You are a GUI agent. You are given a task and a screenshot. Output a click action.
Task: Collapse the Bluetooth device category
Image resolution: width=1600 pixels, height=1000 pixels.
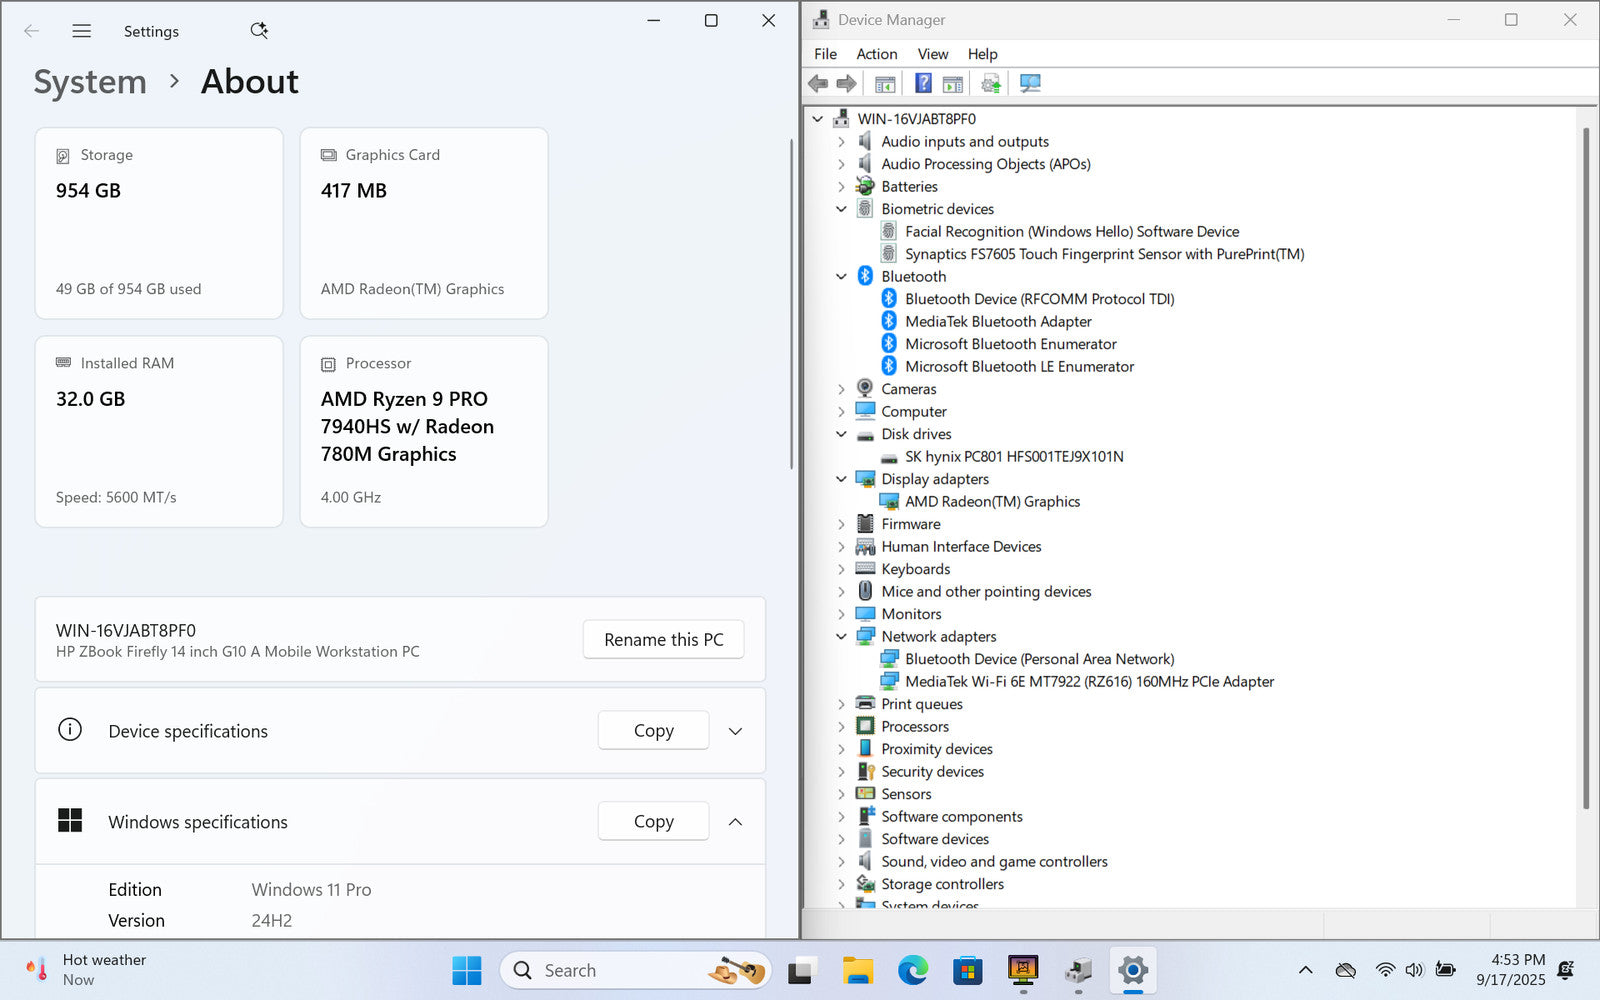click(x=841, y=277)
